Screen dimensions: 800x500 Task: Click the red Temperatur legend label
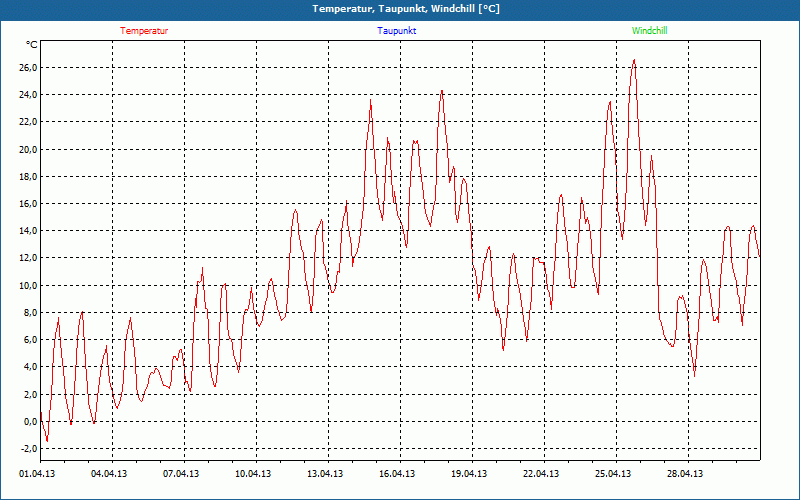pos(144,31)
